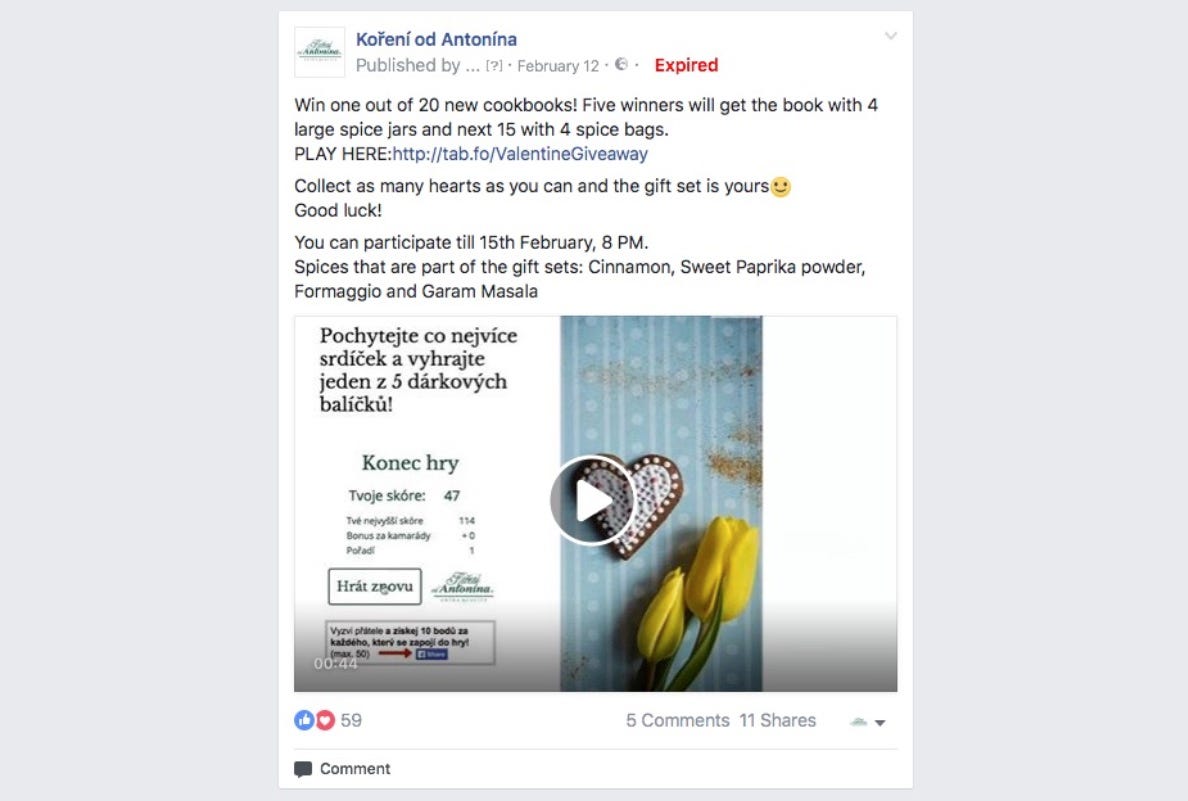Image resolution: width=1188 pixels, height=801 pixels.
Task: Click the red Expired status label
Action: (x=686, y=65)
